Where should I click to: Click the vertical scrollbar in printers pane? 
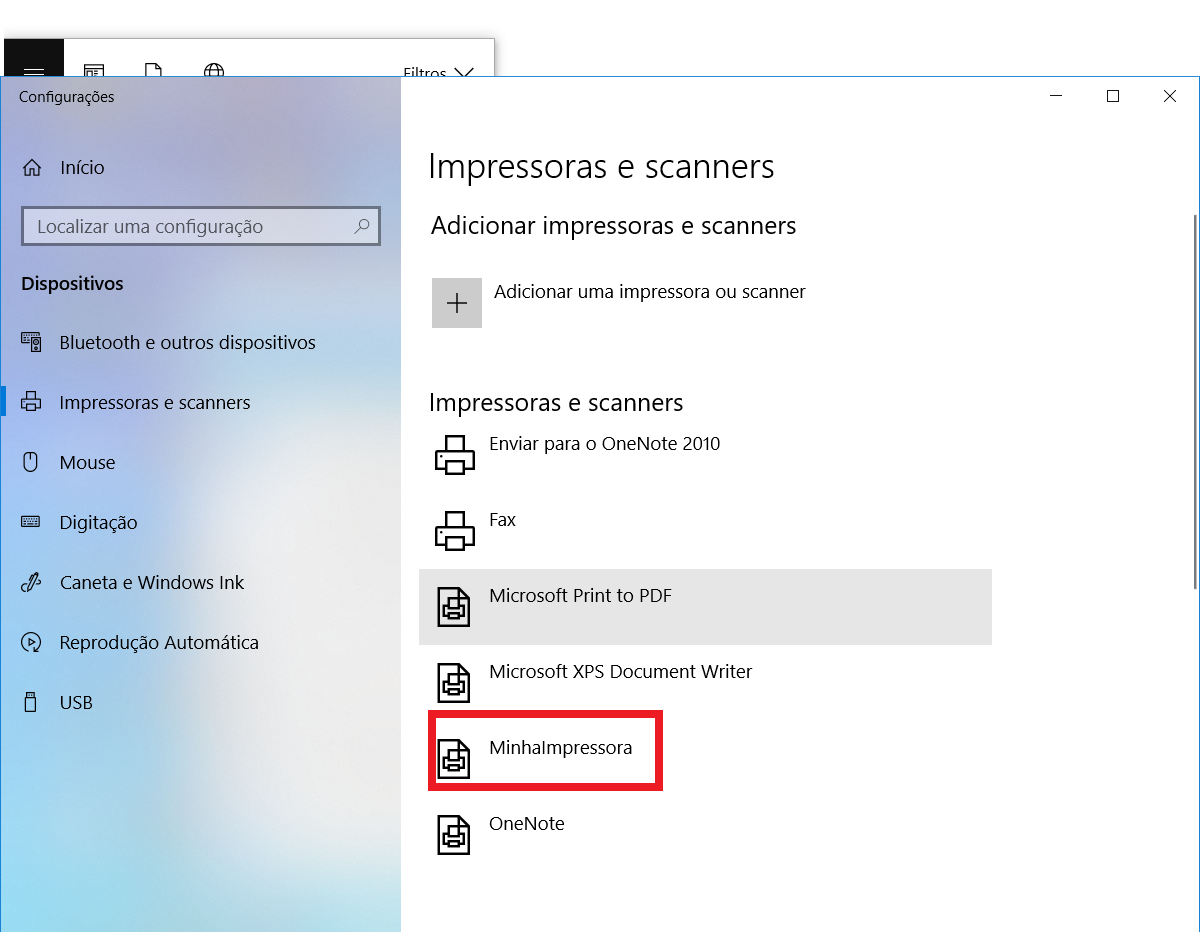click(x=1194, y=400)
